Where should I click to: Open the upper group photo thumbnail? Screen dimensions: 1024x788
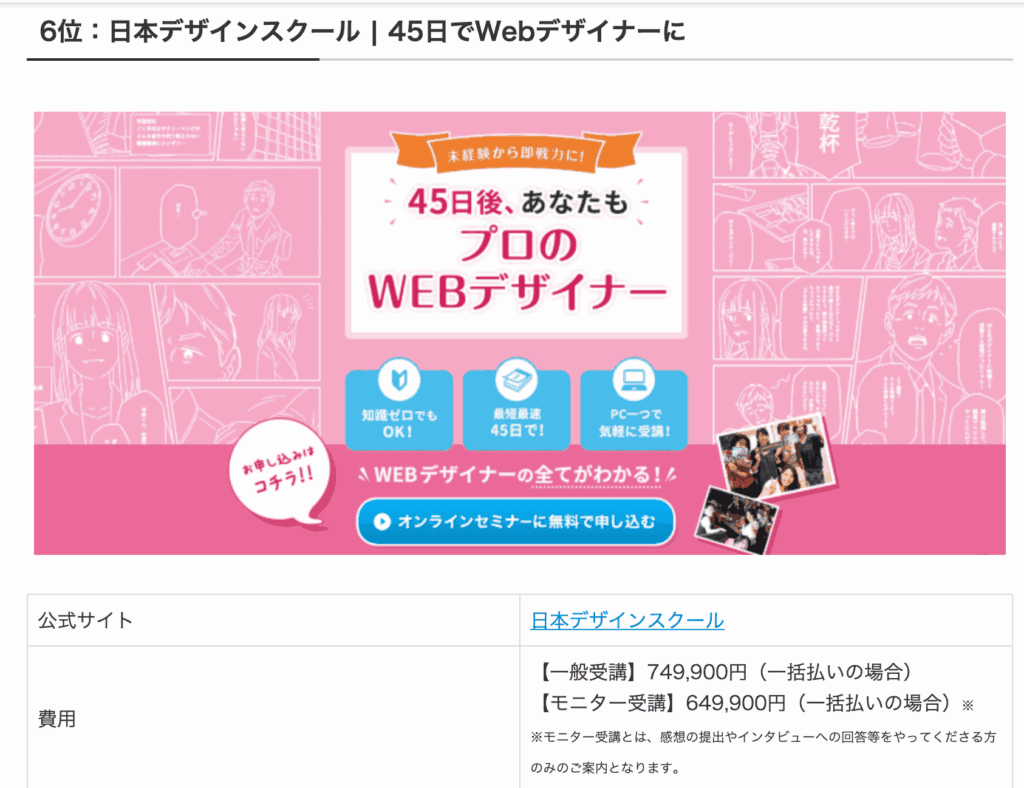point(775,459)
